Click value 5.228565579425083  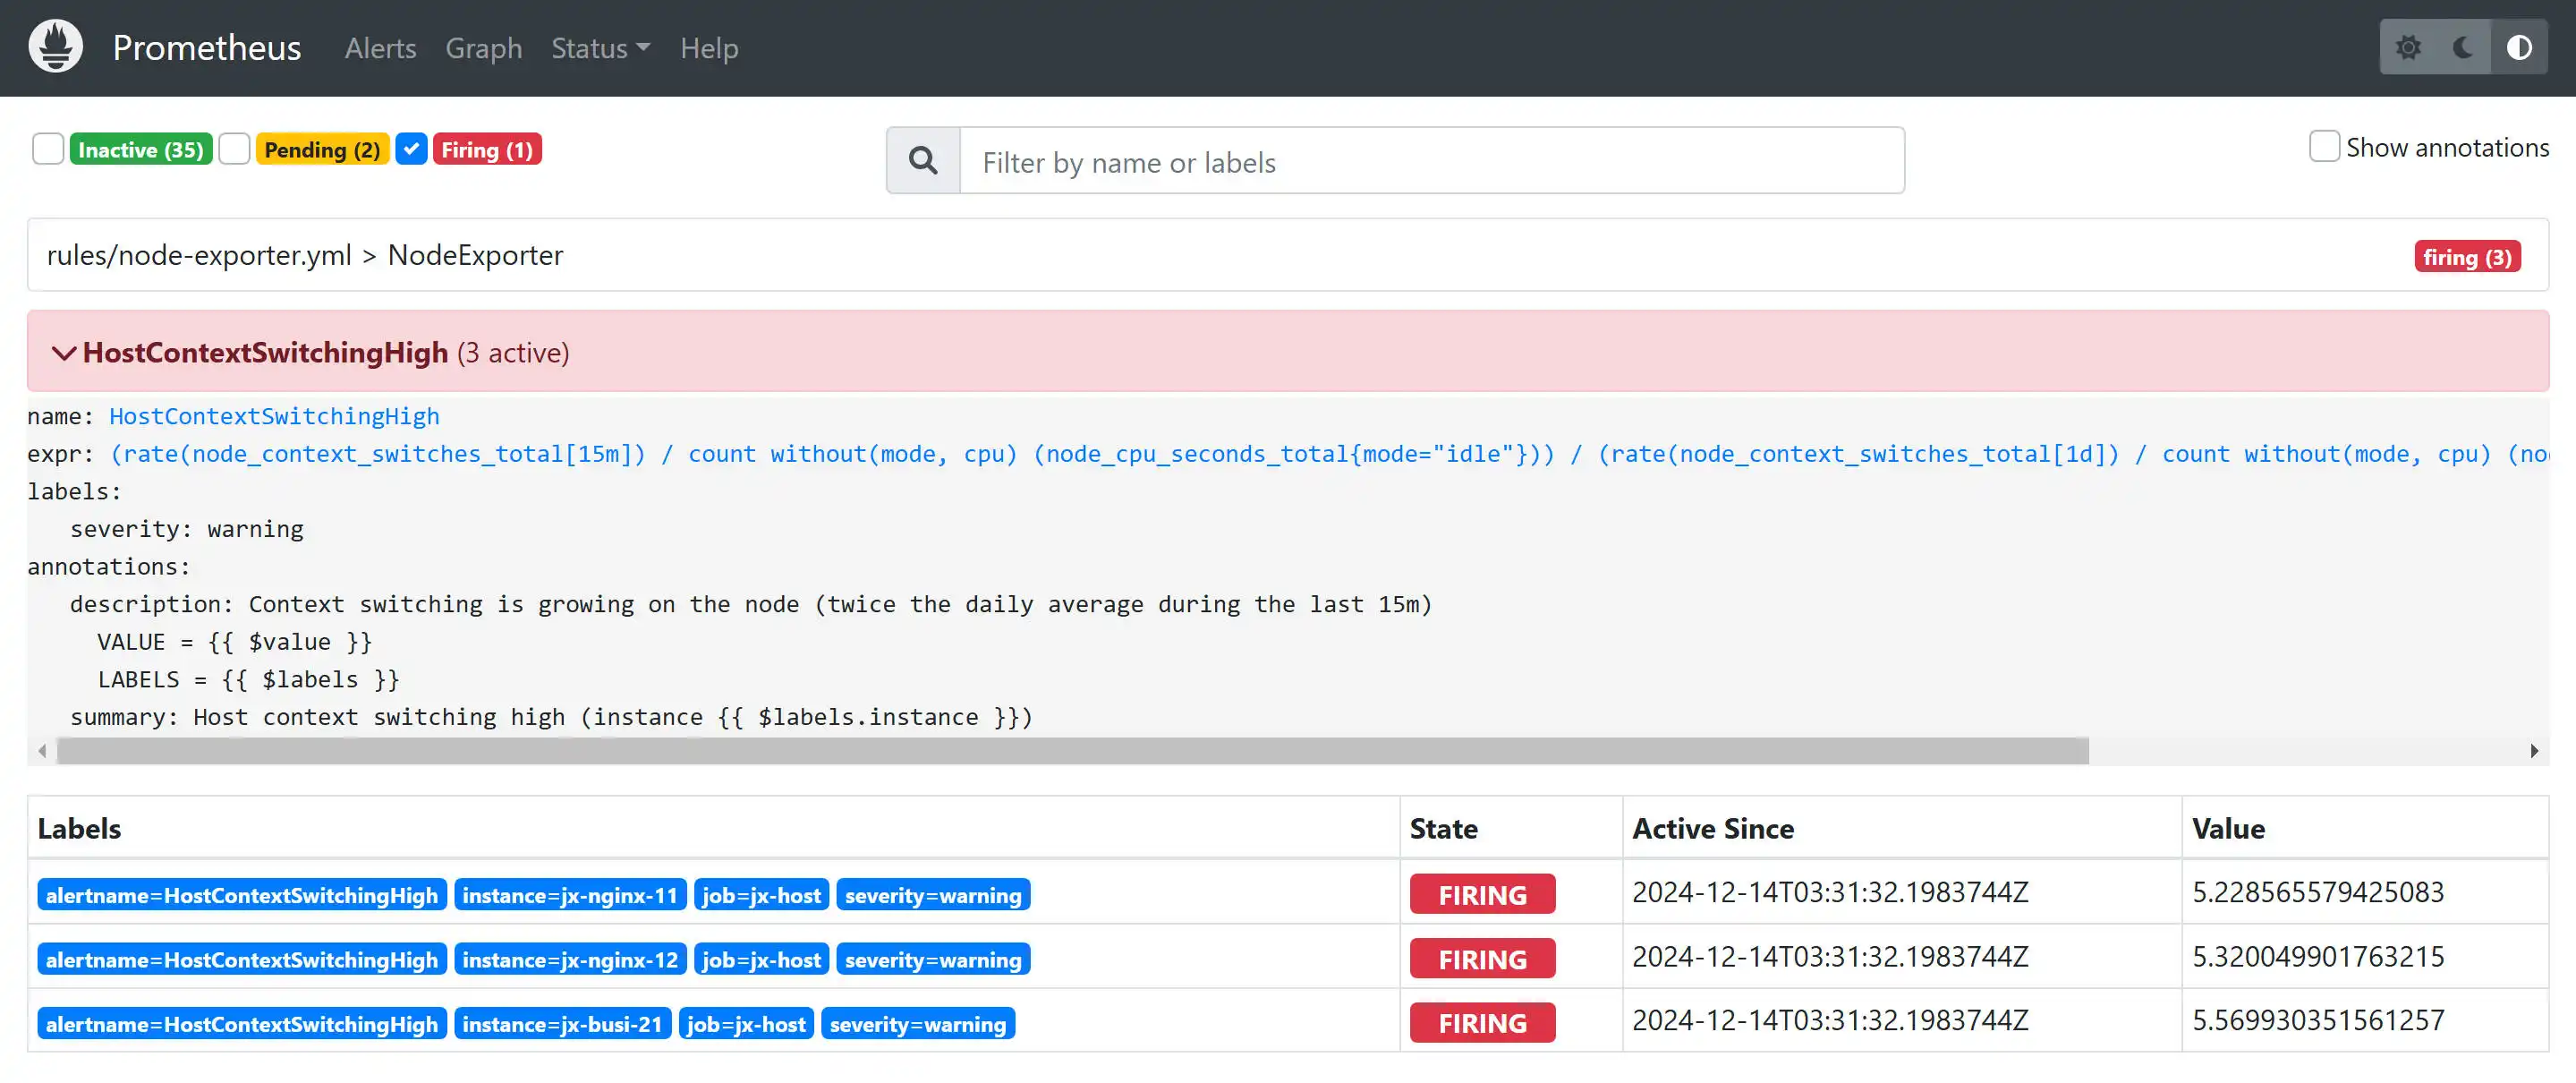pos(2318,892)
